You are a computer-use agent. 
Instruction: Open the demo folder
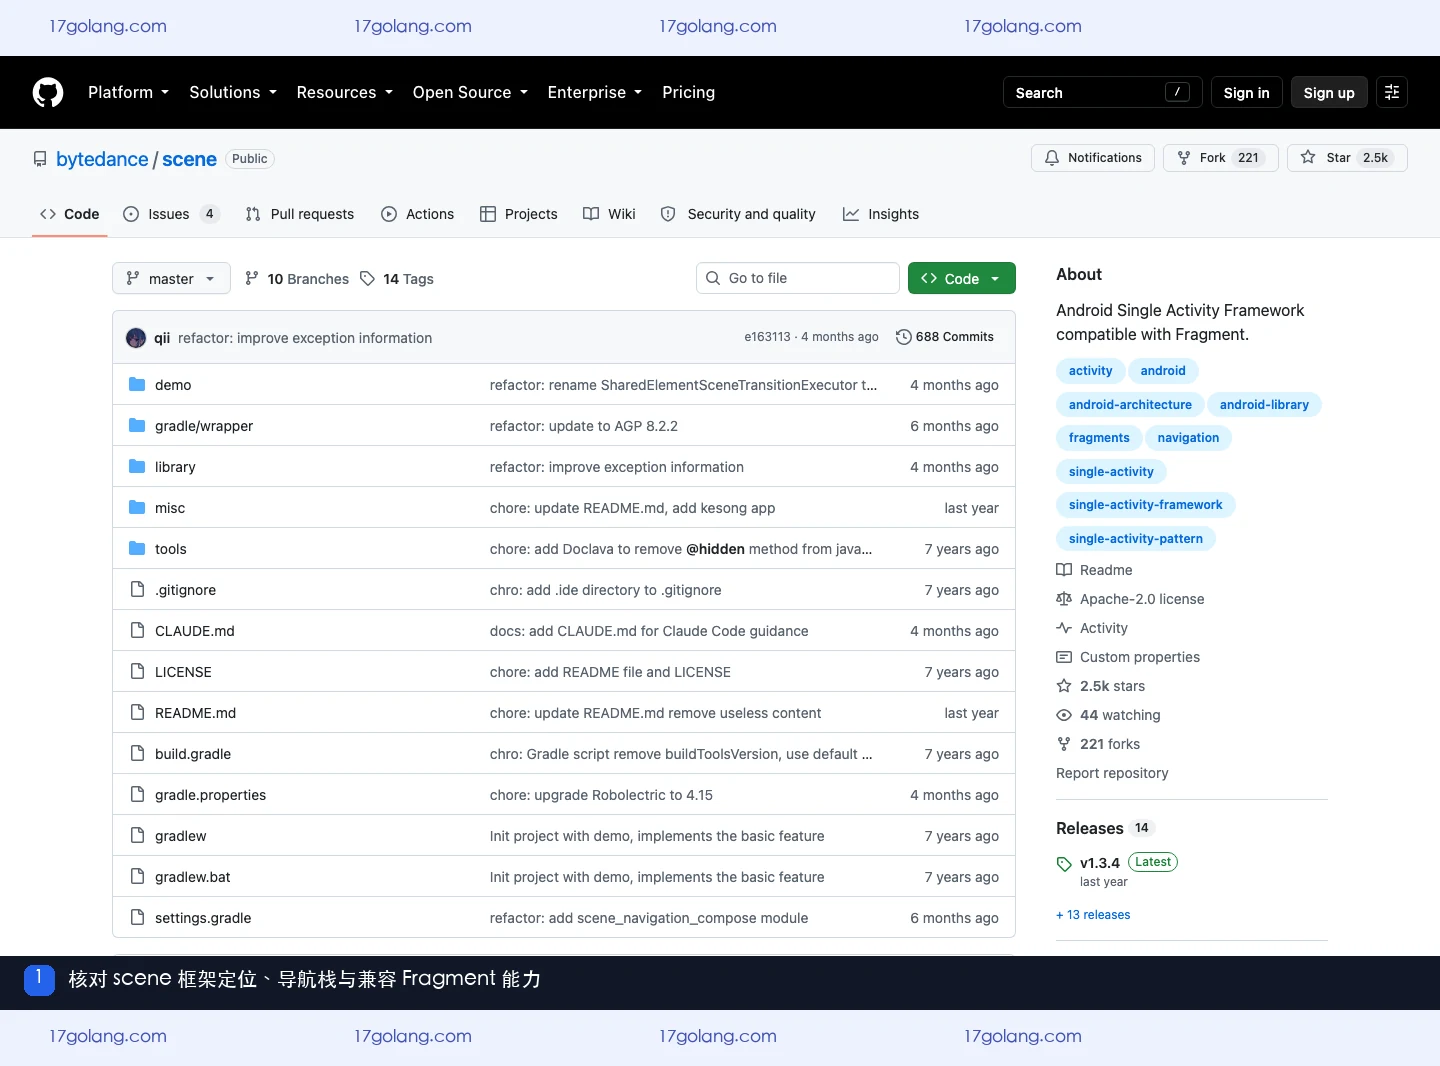(173, 385)
